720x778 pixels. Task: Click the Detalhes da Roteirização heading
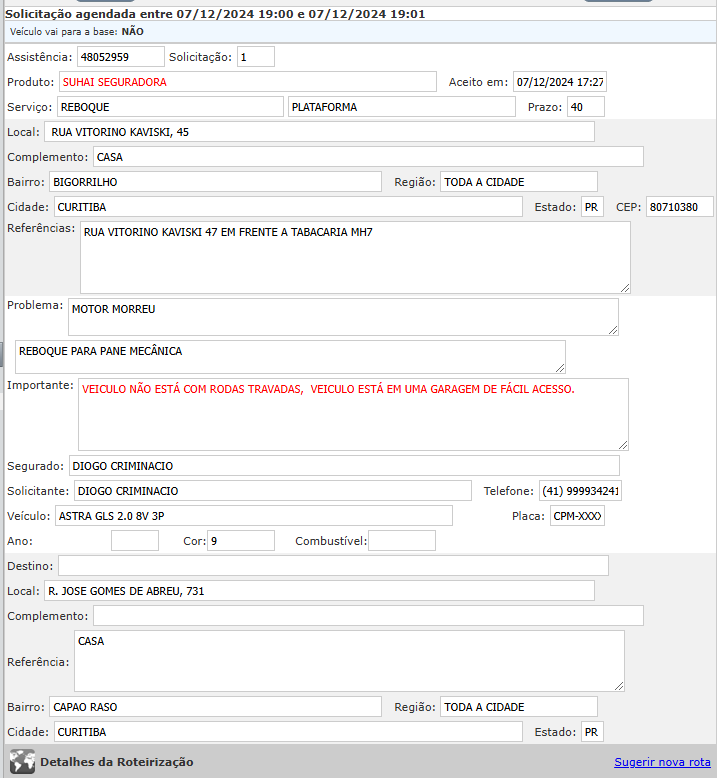coord(117,762)
